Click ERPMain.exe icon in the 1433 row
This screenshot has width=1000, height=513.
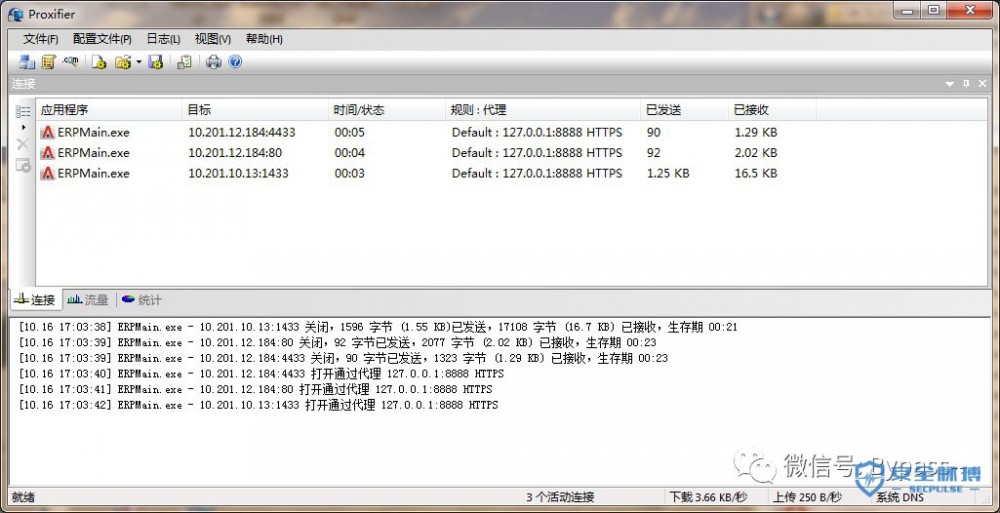tap(47, 174)
